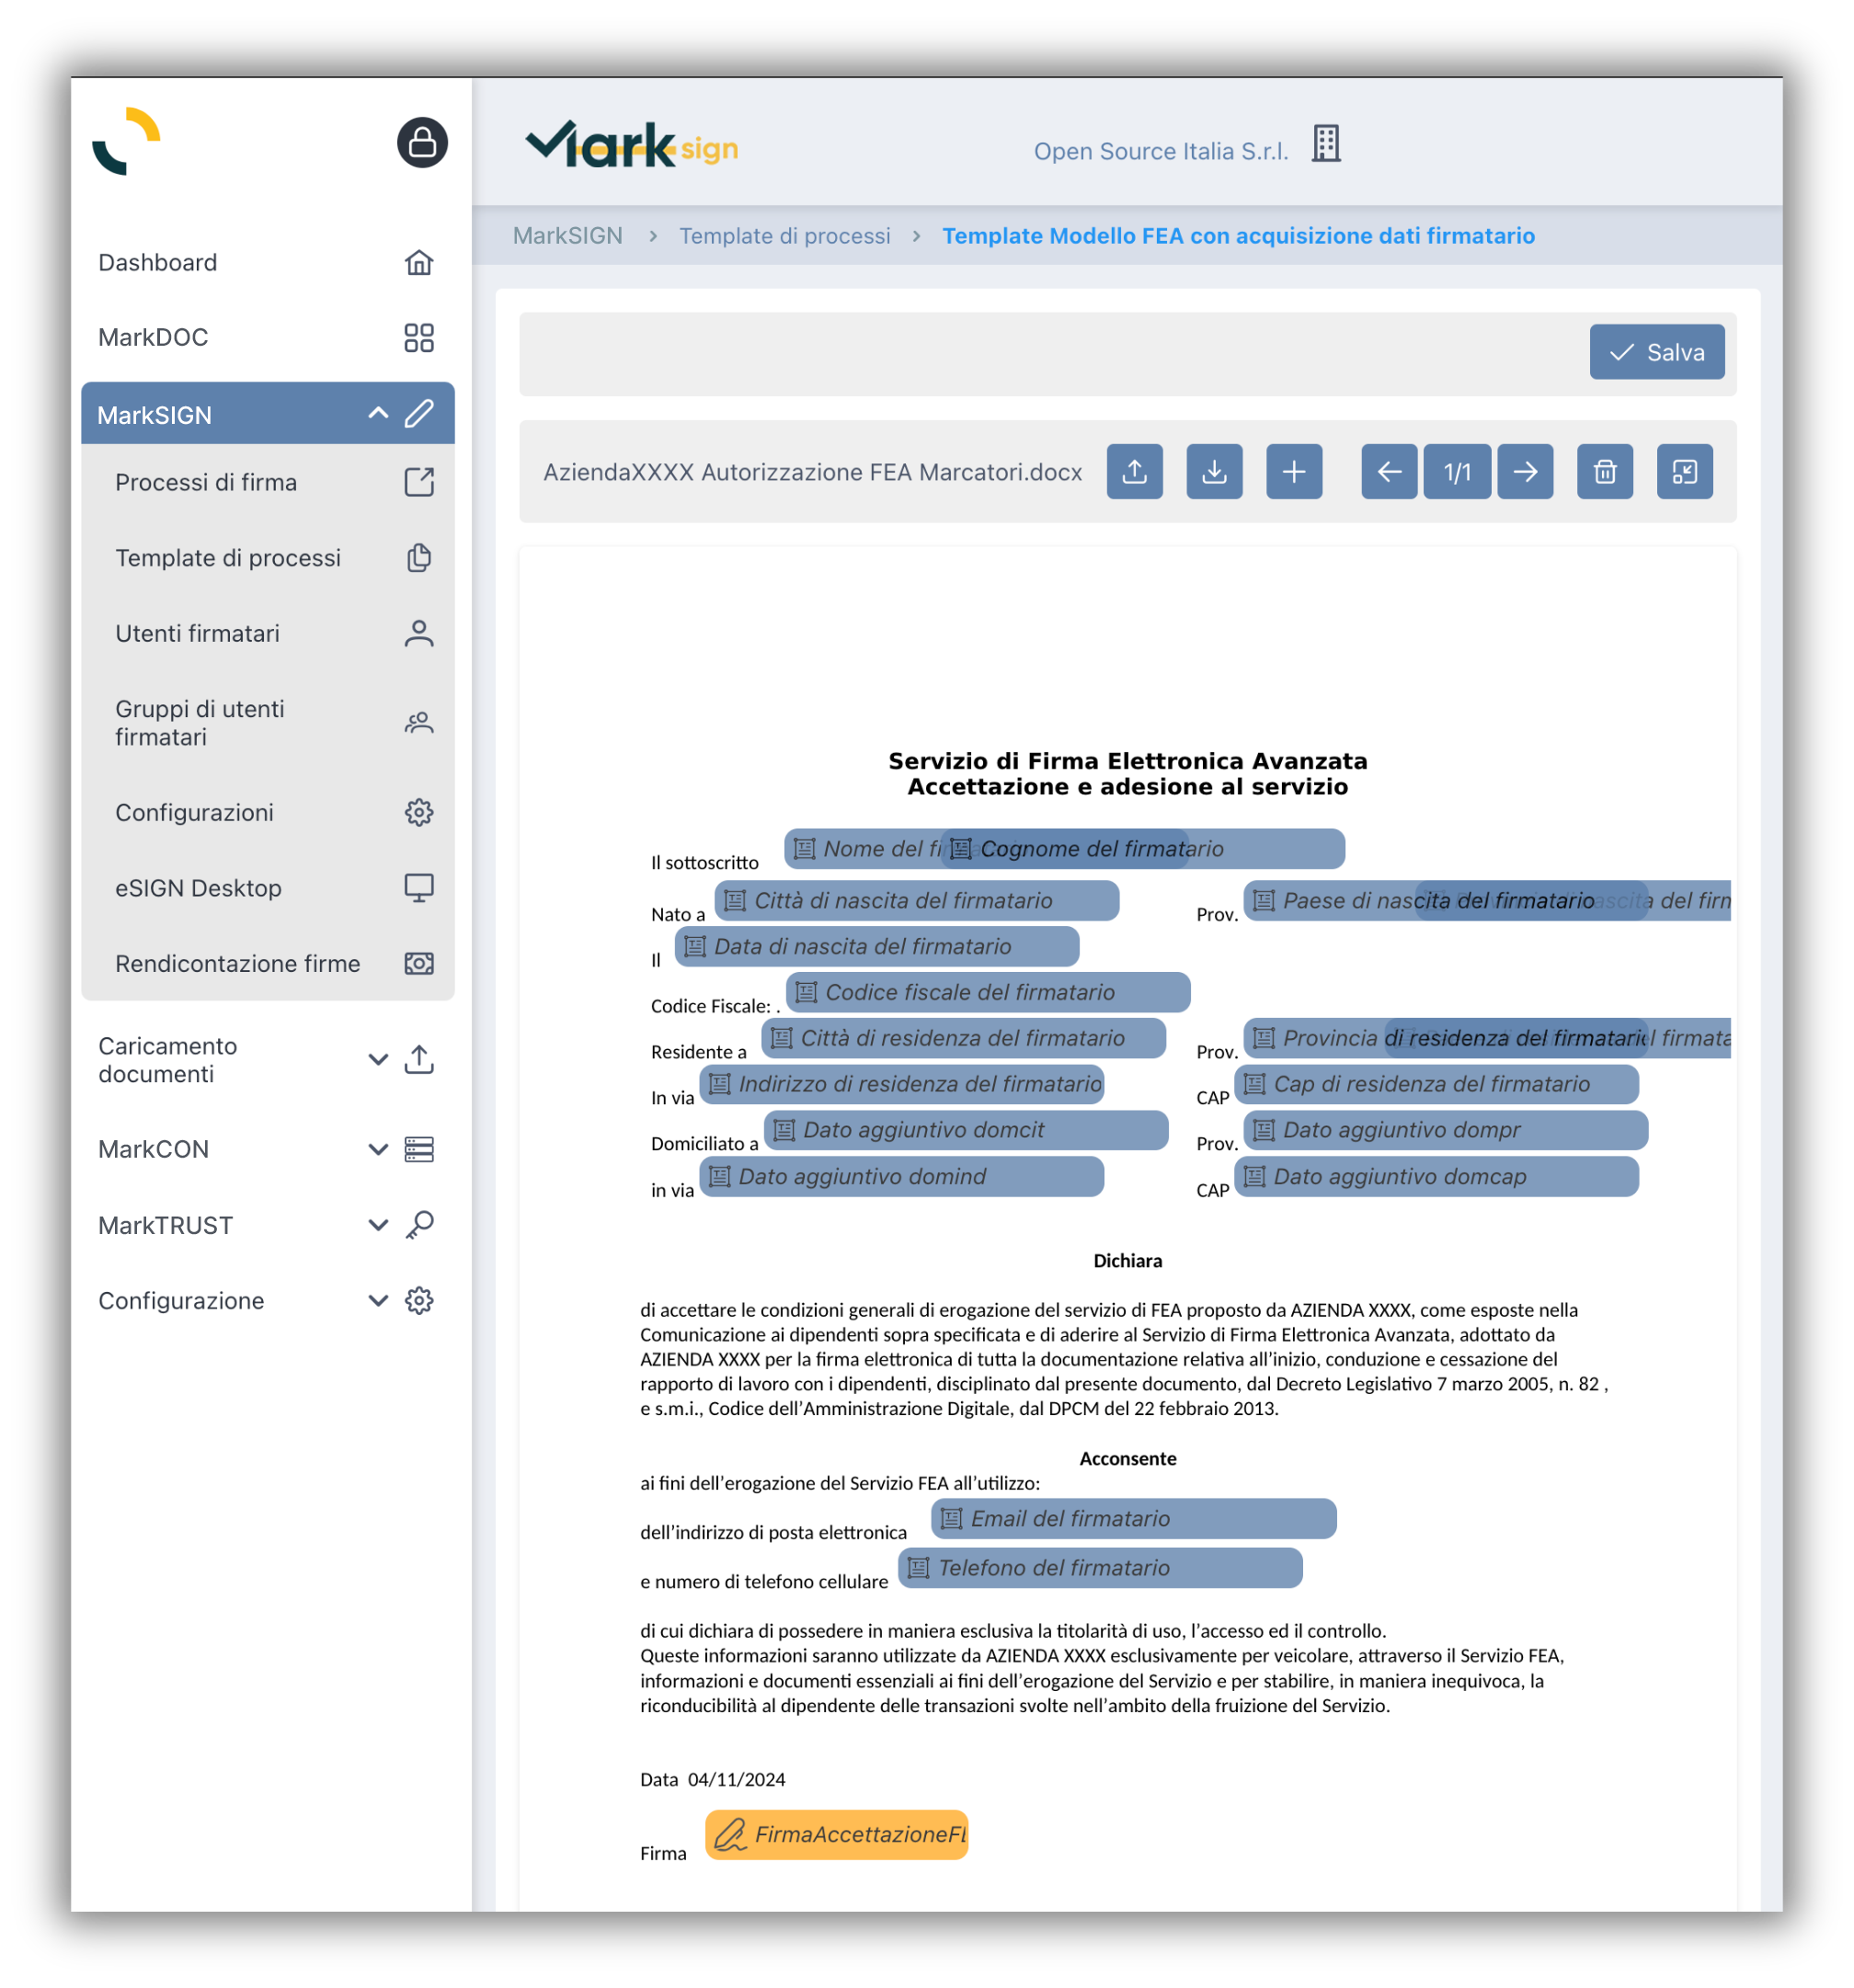Click Open Source Italia S.r.l. label
Screen dimensions: 1854x1988
click(1160, 151)
